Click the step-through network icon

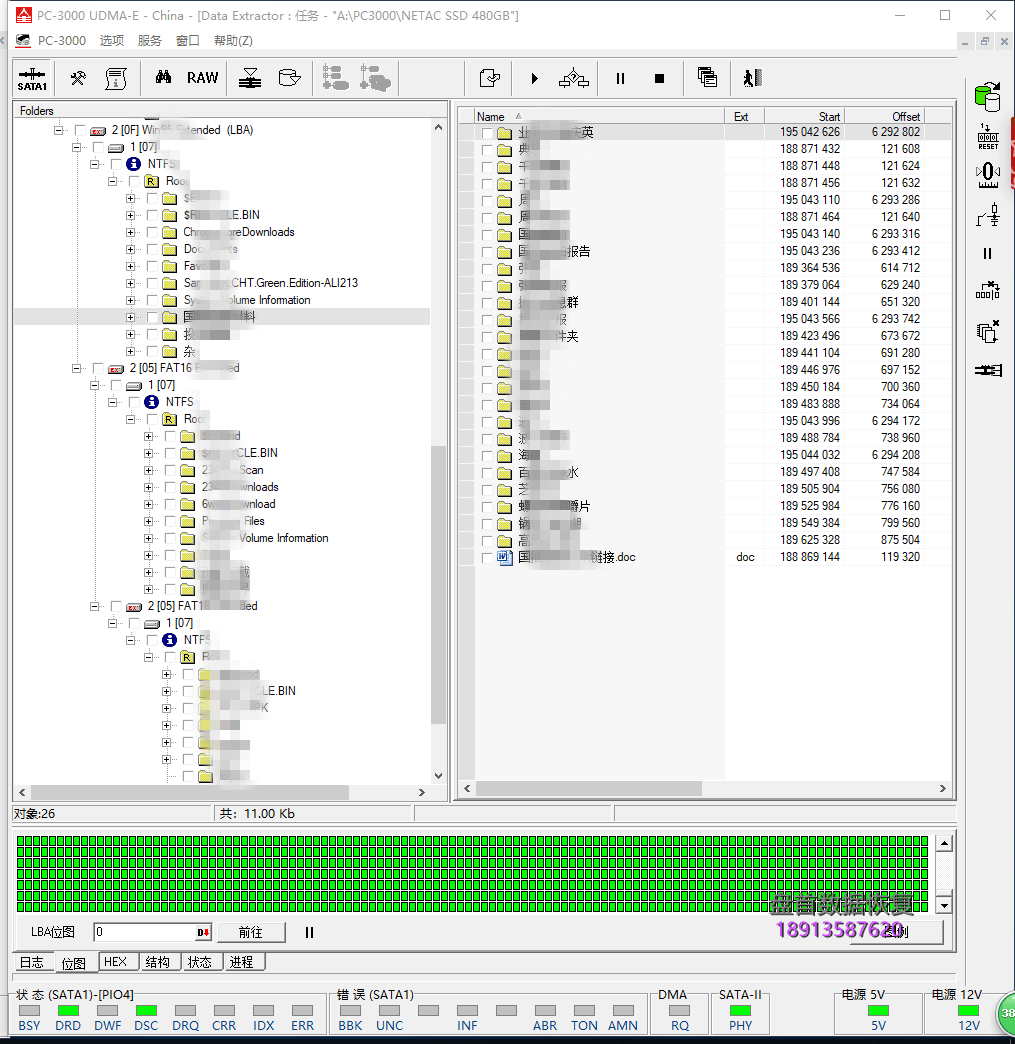click(574, 79)
